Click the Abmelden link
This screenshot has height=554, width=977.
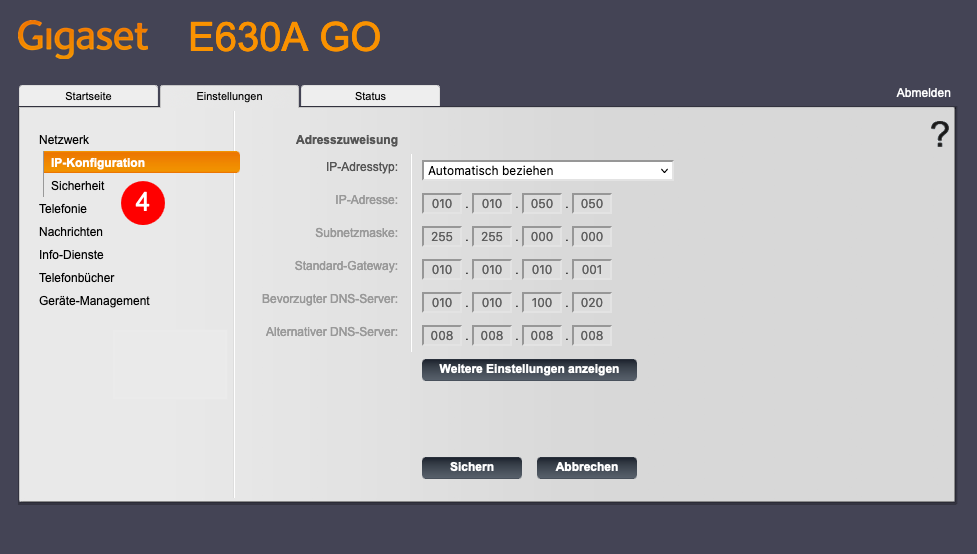923,93
